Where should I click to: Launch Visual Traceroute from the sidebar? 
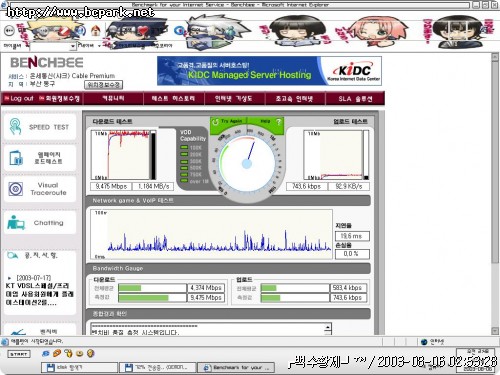39,189
